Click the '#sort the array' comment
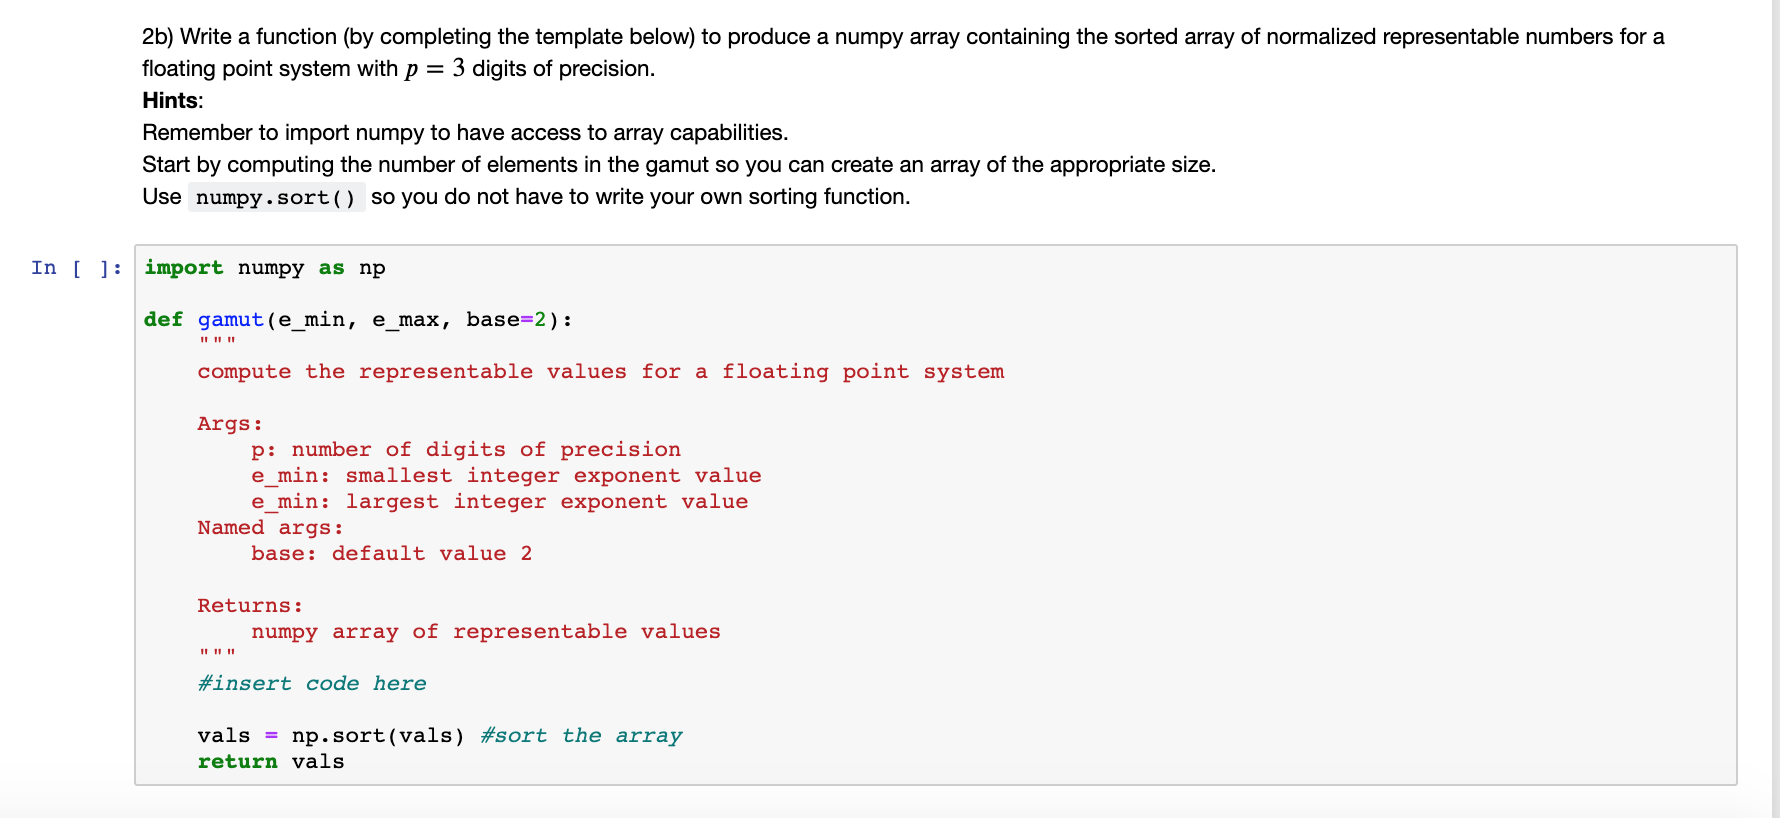The width and height of the screenshot is (1780, 818). pyautogui.click(x=581, y=736)
